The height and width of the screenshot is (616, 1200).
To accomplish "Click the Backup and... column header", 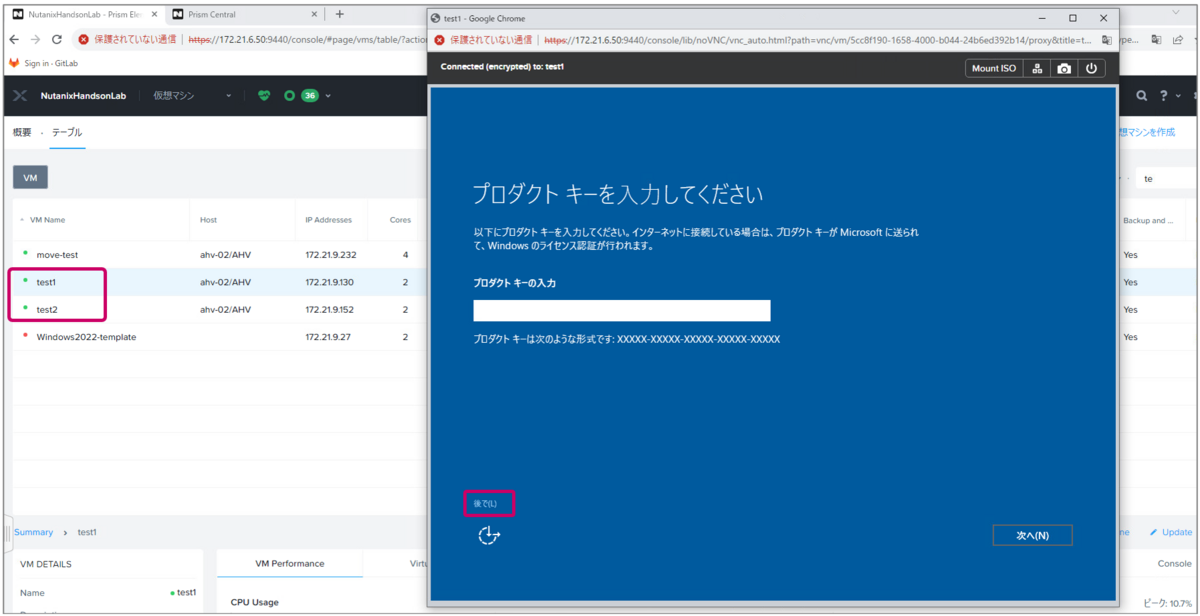I will coord(1148,220).
